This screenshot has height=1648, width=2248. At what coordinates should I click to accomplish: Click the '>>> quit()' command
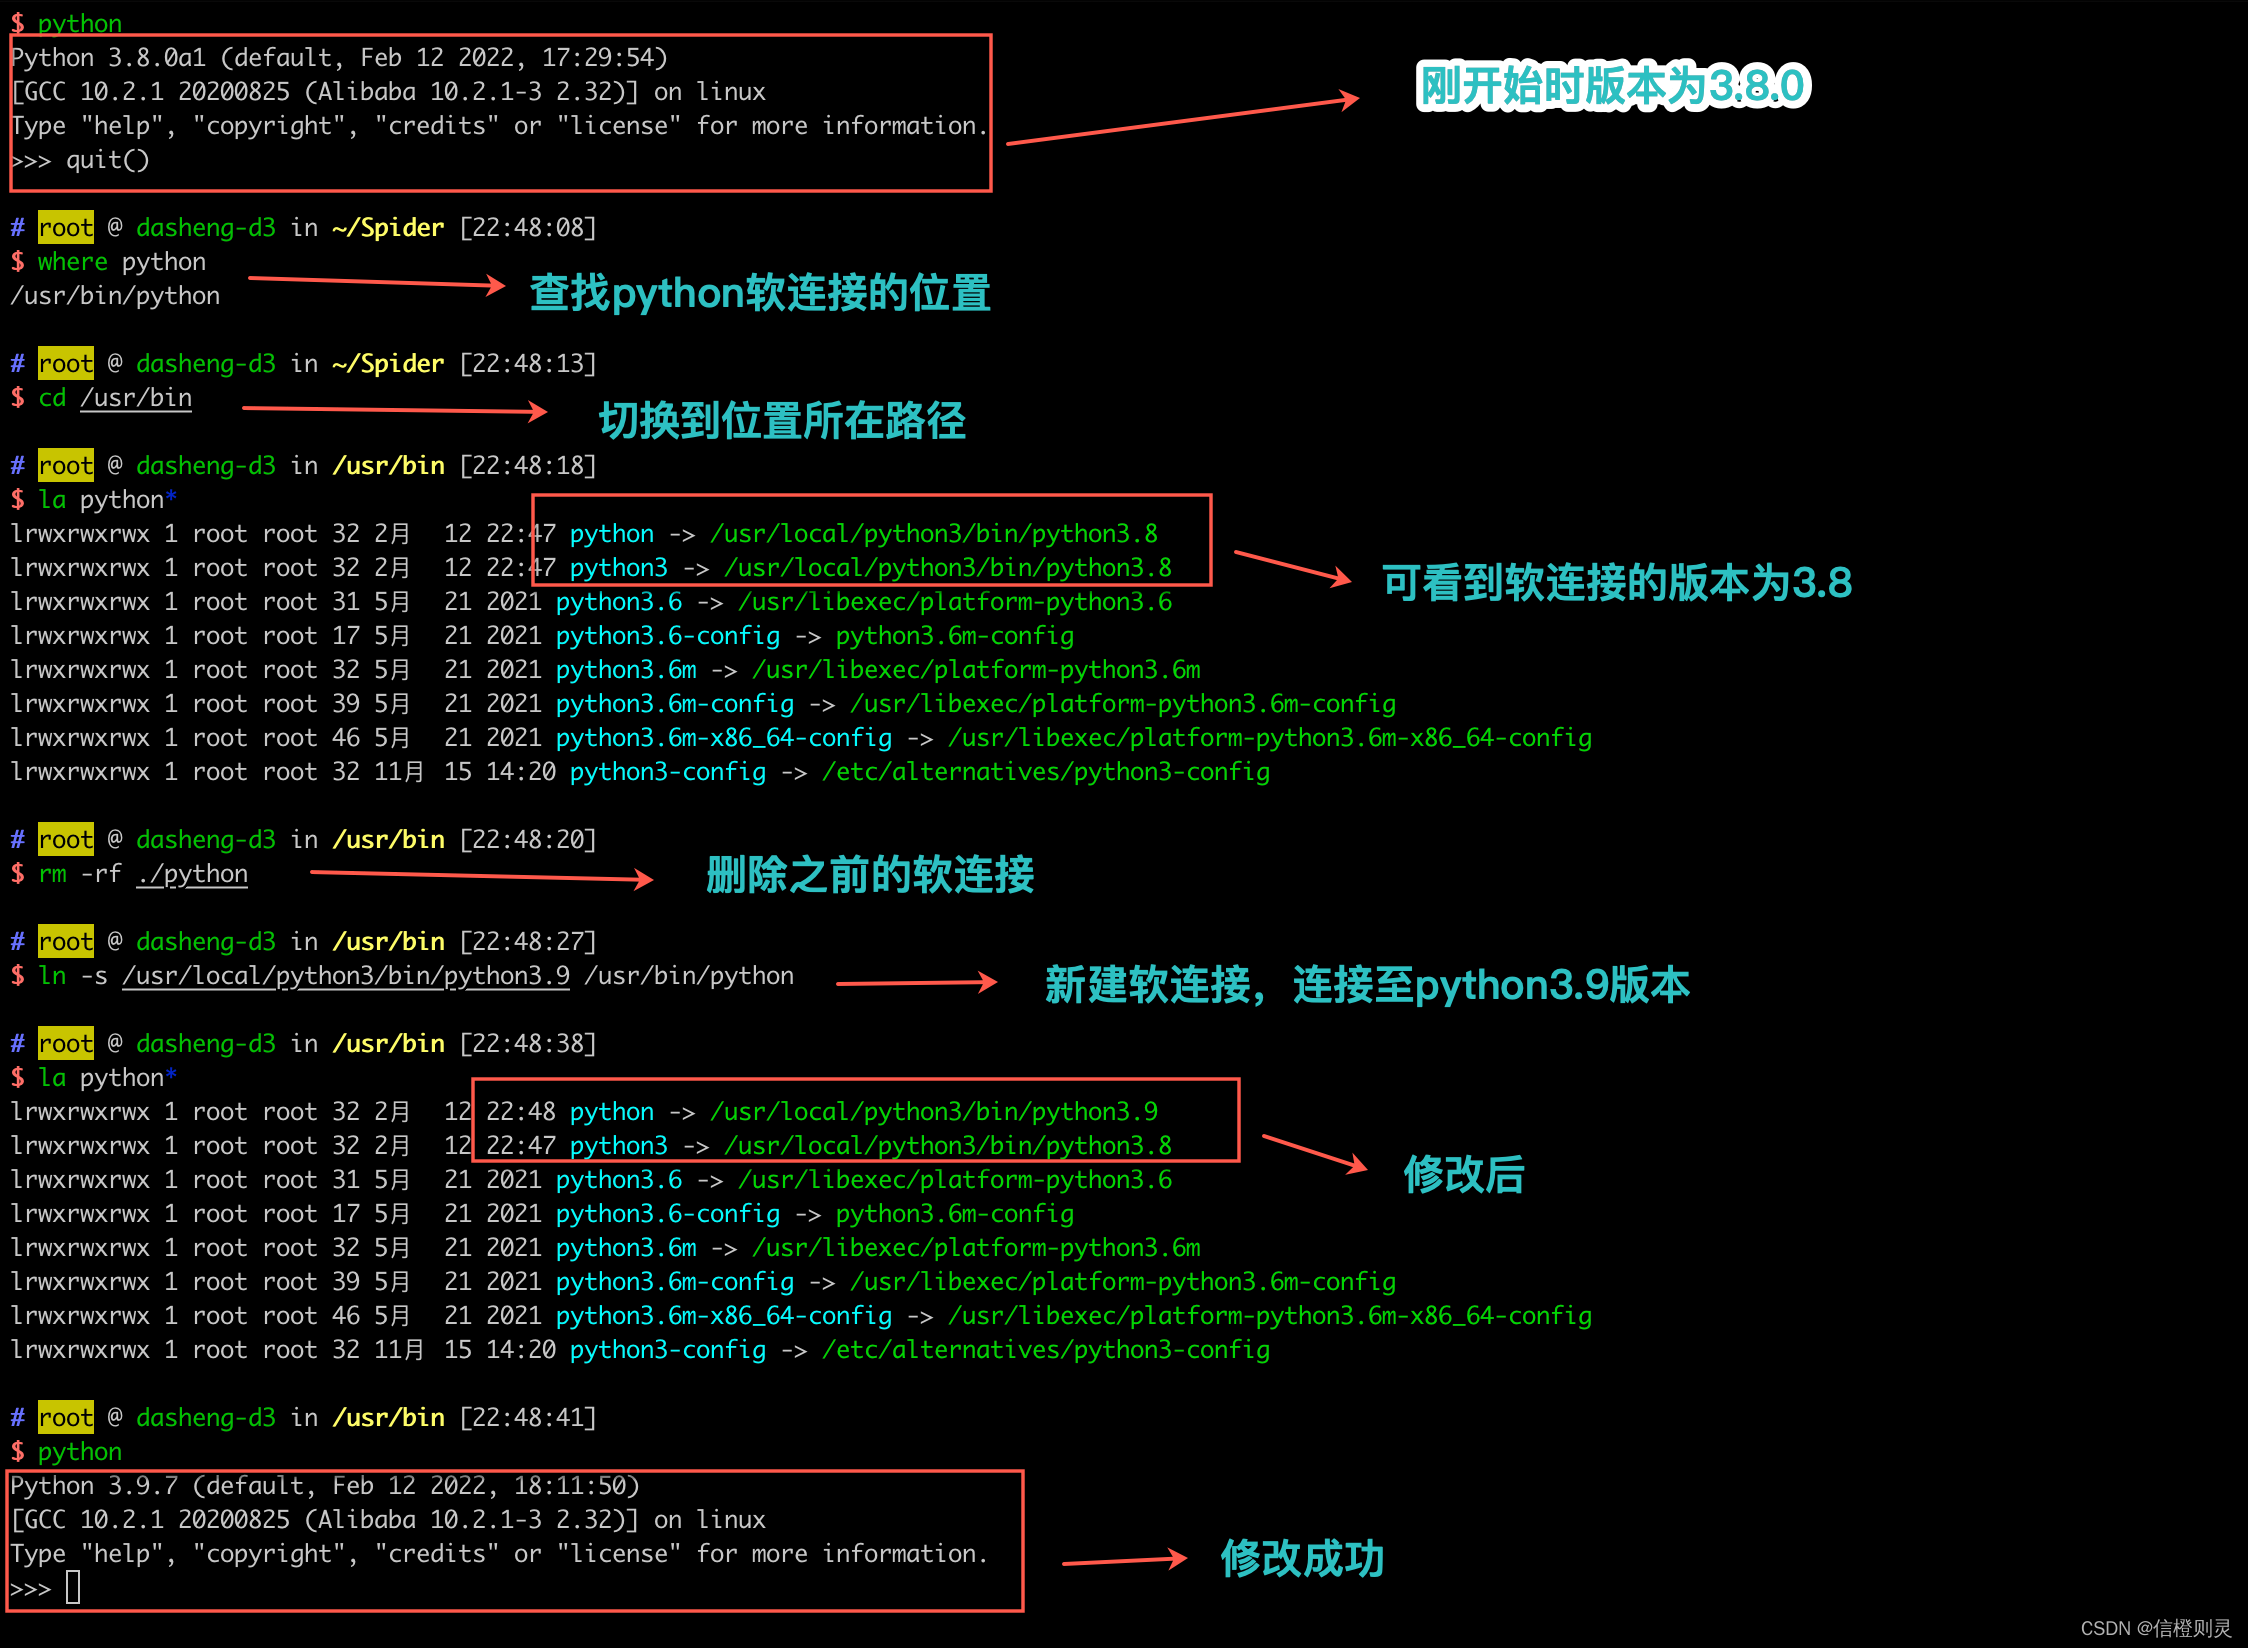[80, 160]
